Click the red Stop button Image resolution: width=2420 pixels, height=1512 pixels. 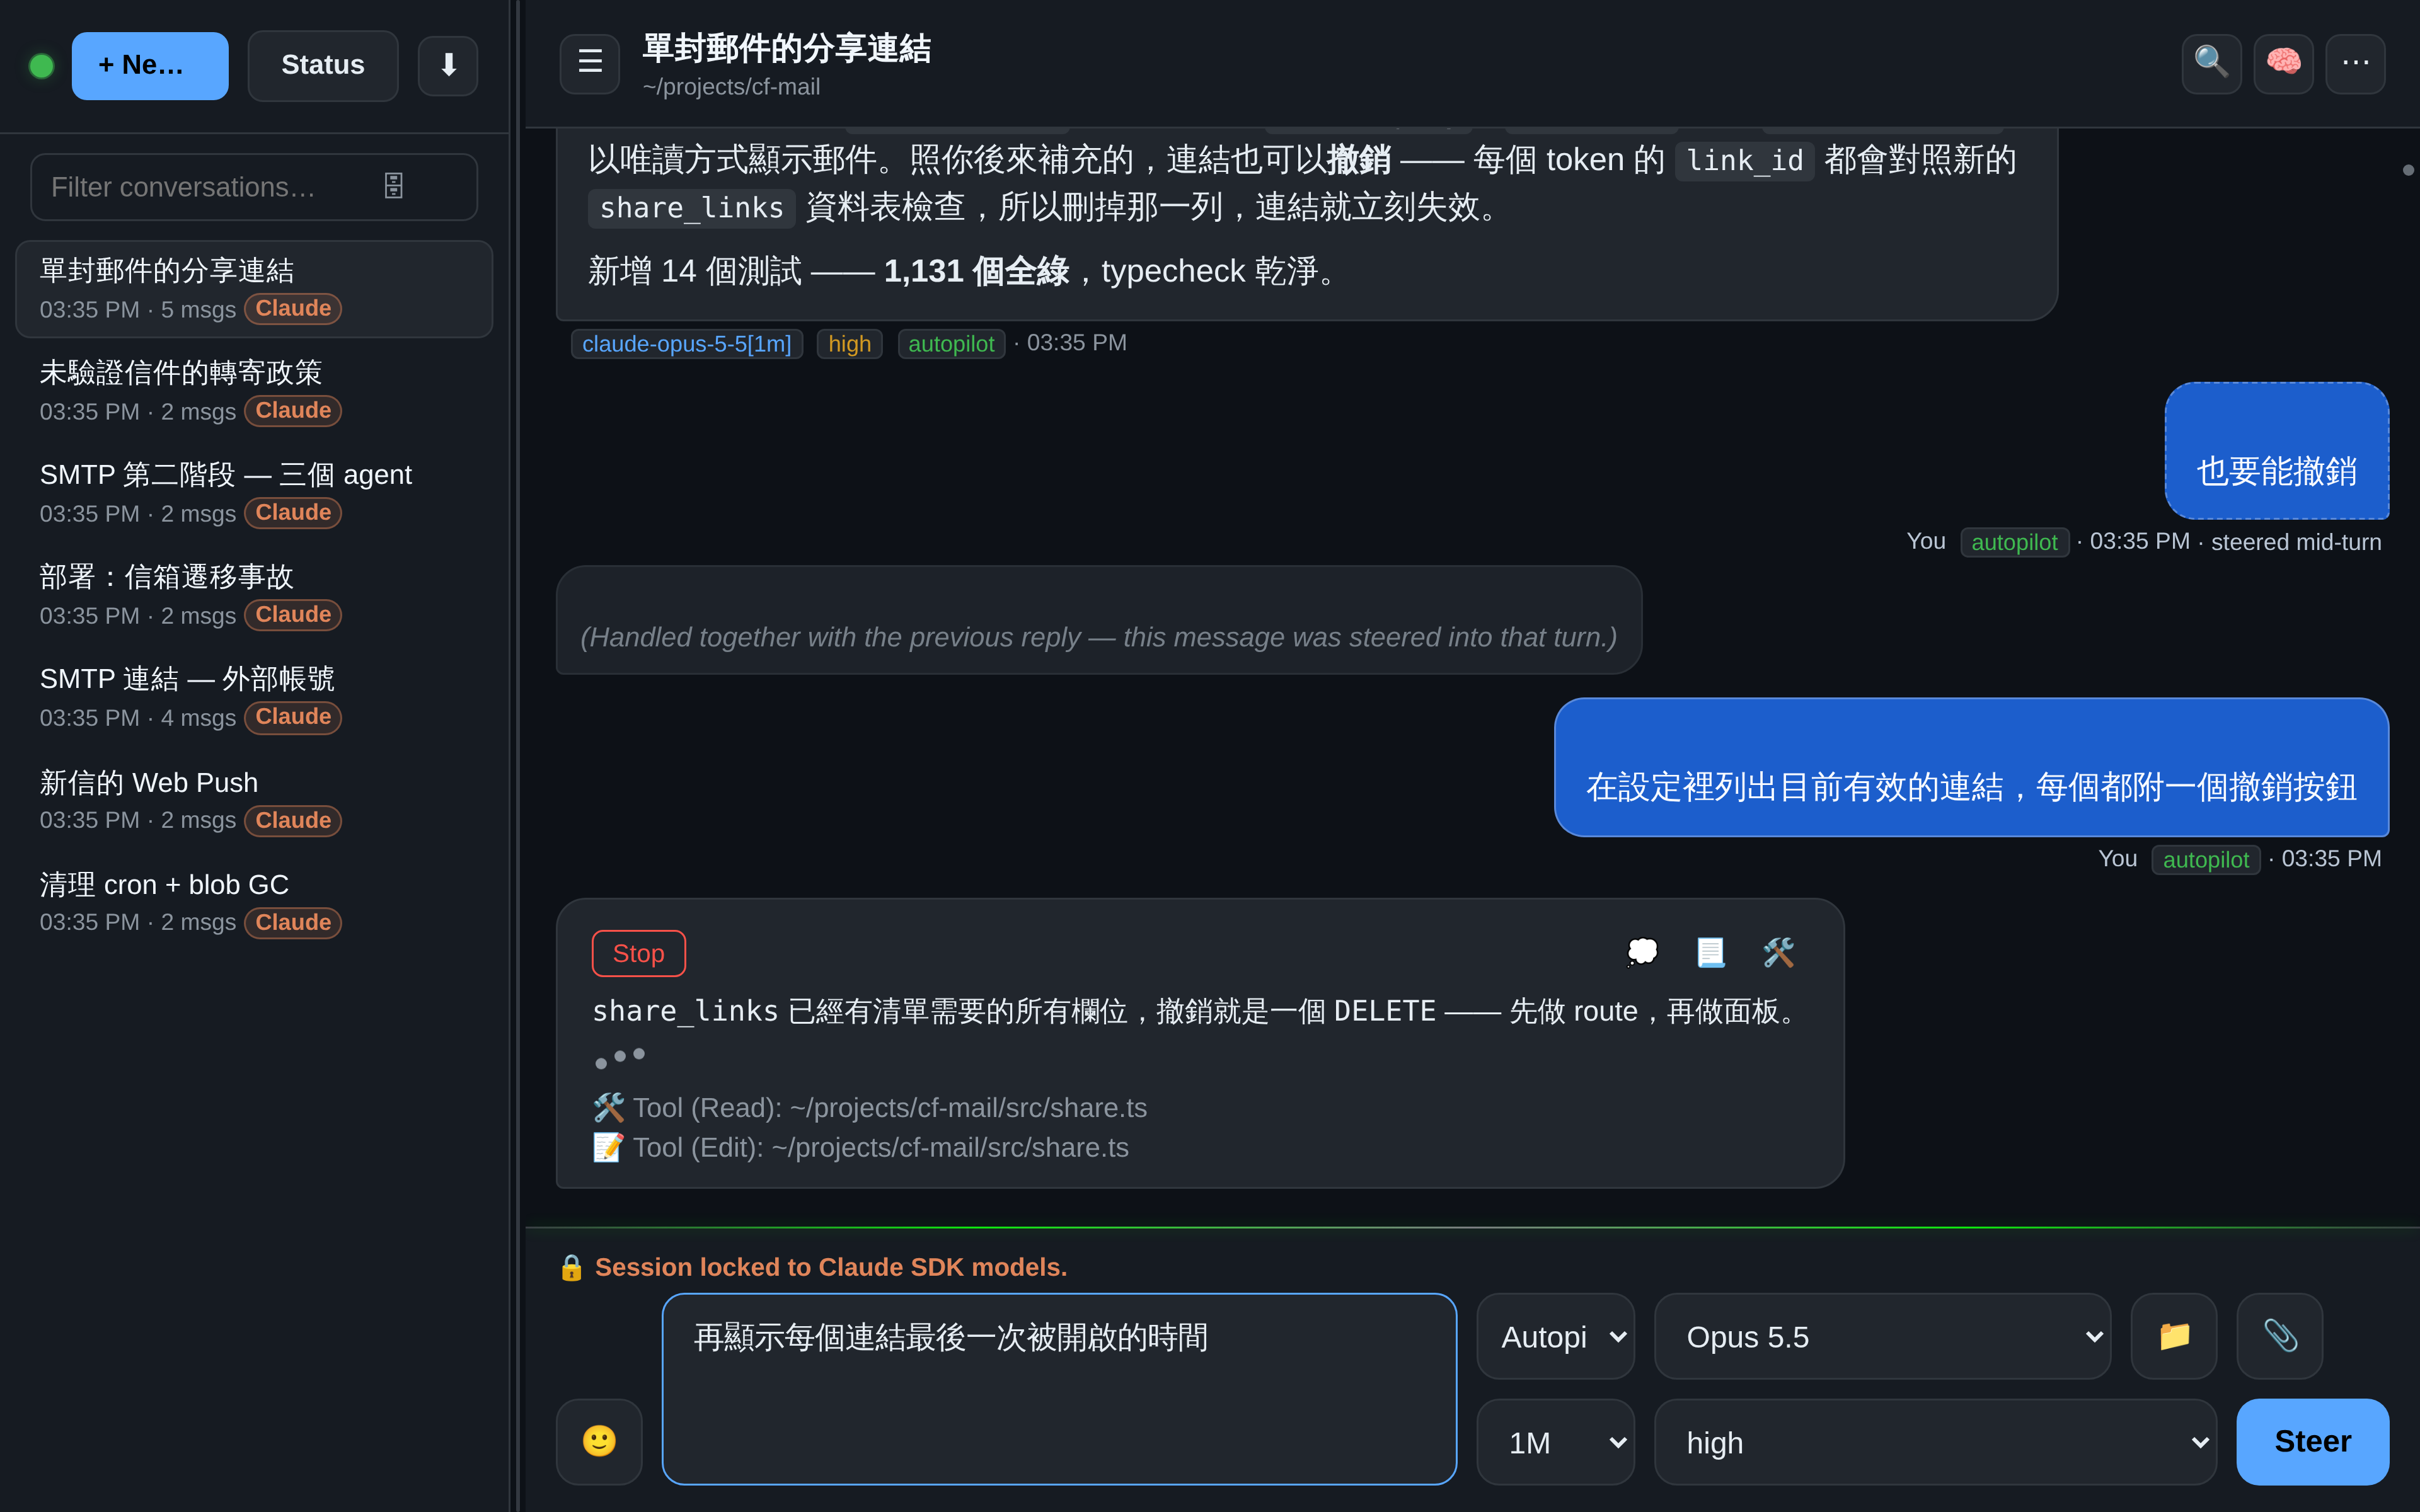[x=638, y=953]
